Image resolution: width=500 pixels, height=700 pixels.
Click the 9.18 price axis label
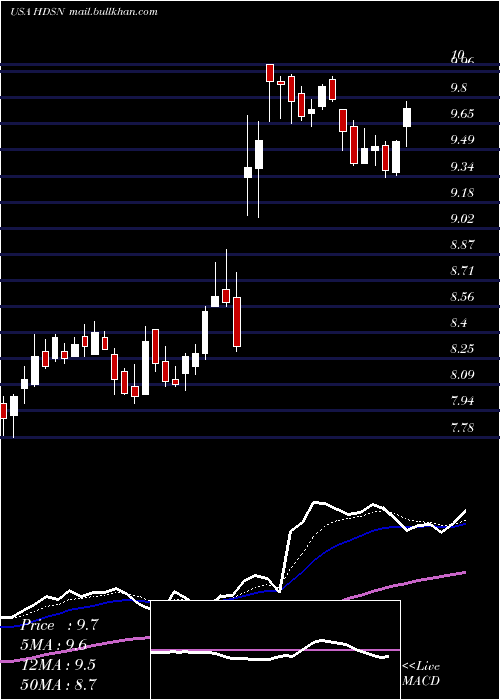pos(462,193)
